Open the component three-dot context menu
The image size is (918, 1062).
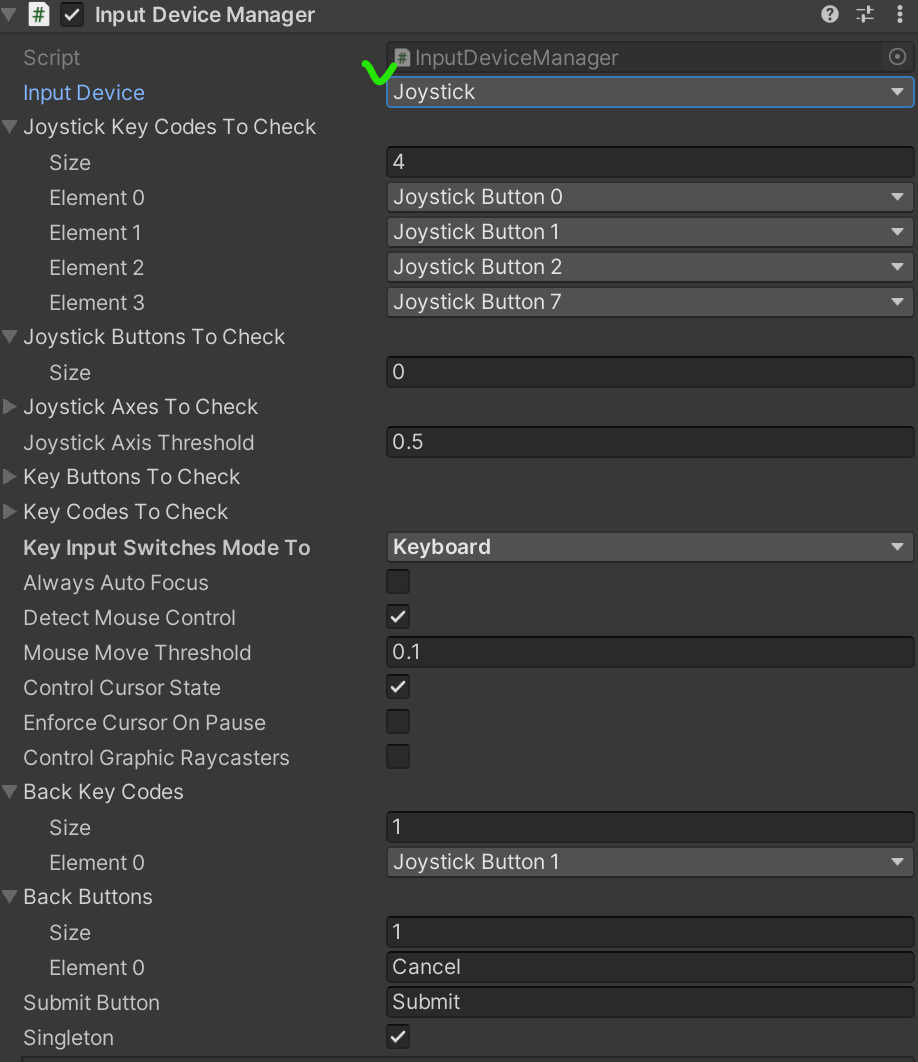[900, 14]
